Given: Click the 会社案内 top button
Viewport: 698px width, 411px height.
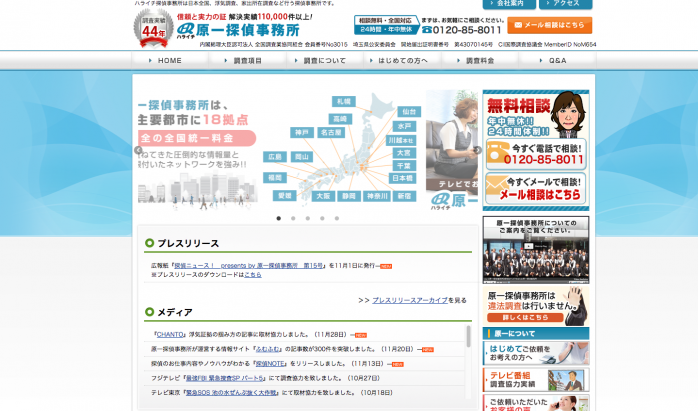Looking at the screenshot, I should (x=509, y=4).
